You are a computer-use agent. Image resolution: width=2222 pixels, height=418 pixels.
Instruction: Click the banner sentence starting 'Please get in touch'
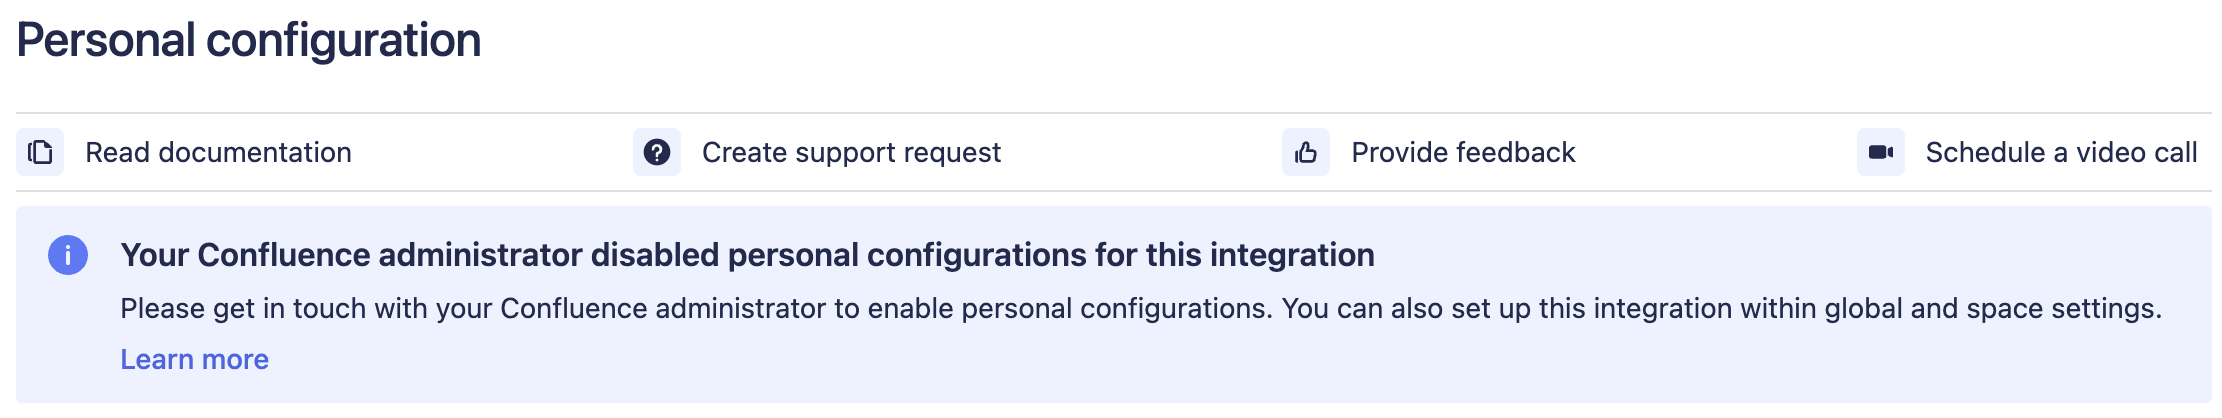696,308
